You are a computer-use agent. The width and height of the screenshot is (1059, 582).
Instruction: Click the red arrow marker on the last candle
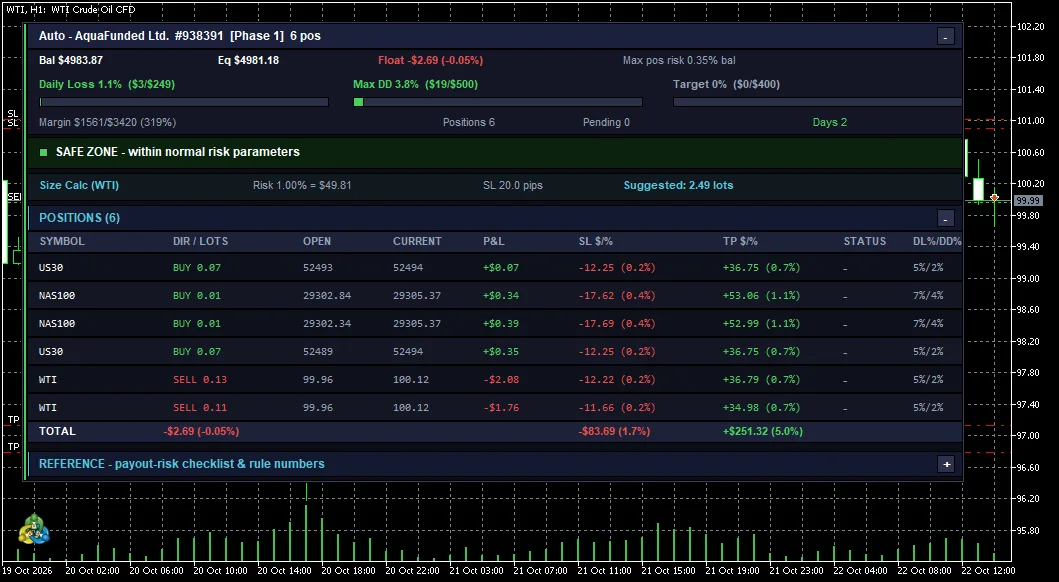coord(995,198)
